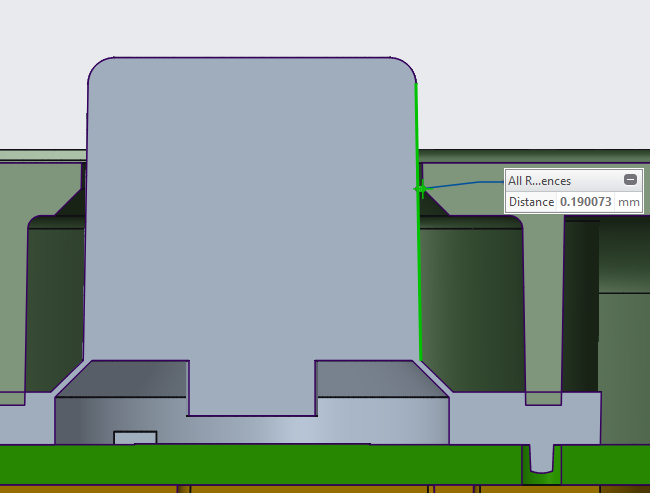
Task: Click the small rectangular notch at bottom left
Action: 136,437
